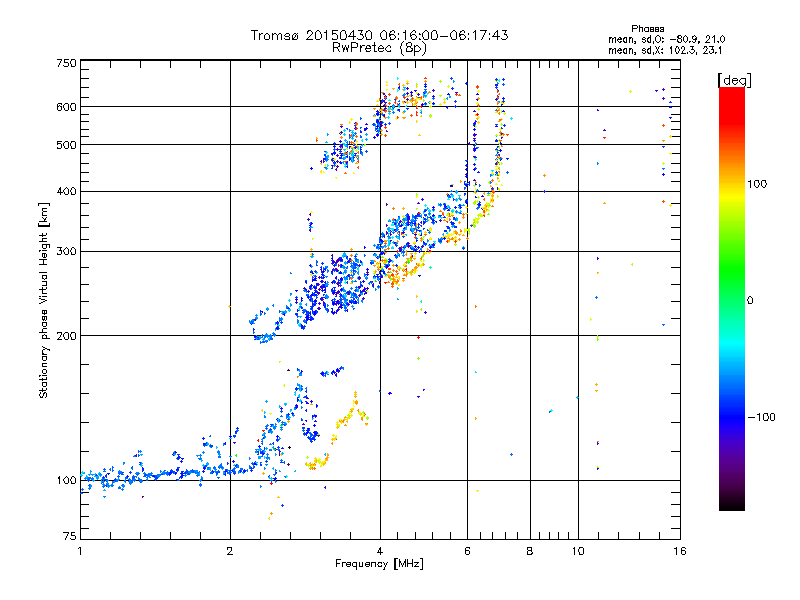This screenshot has width=800, height=600.
Task: Click the y-axis tick value '750'
Action: (66, 63)
